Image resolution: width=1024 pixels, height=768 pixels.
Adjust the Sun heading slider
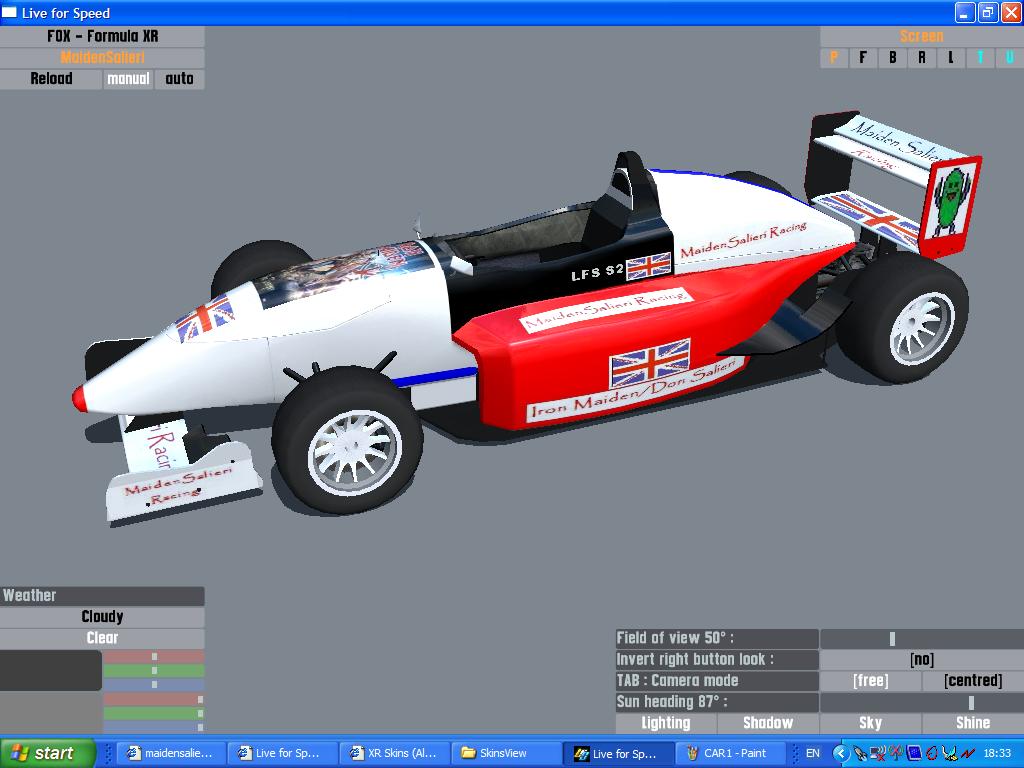(921, 703)
